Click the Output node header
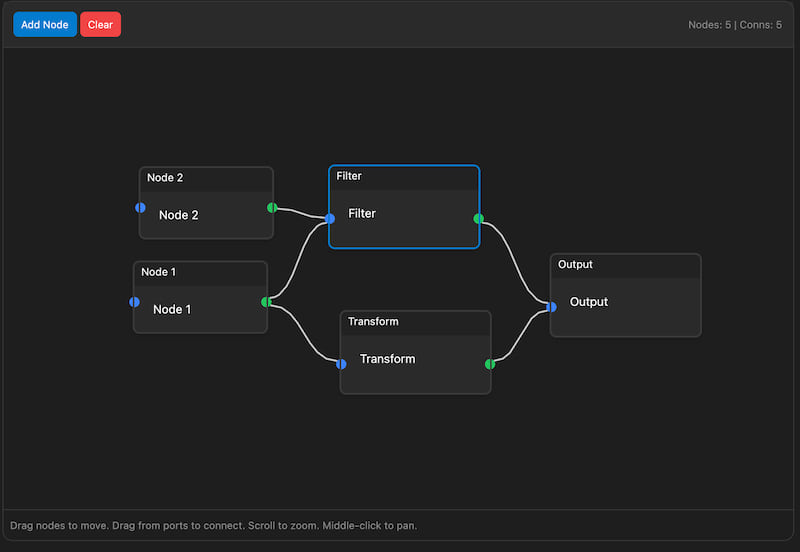Image resolution: width=800 pixels, height=552 pixels. tap(625, 265)
